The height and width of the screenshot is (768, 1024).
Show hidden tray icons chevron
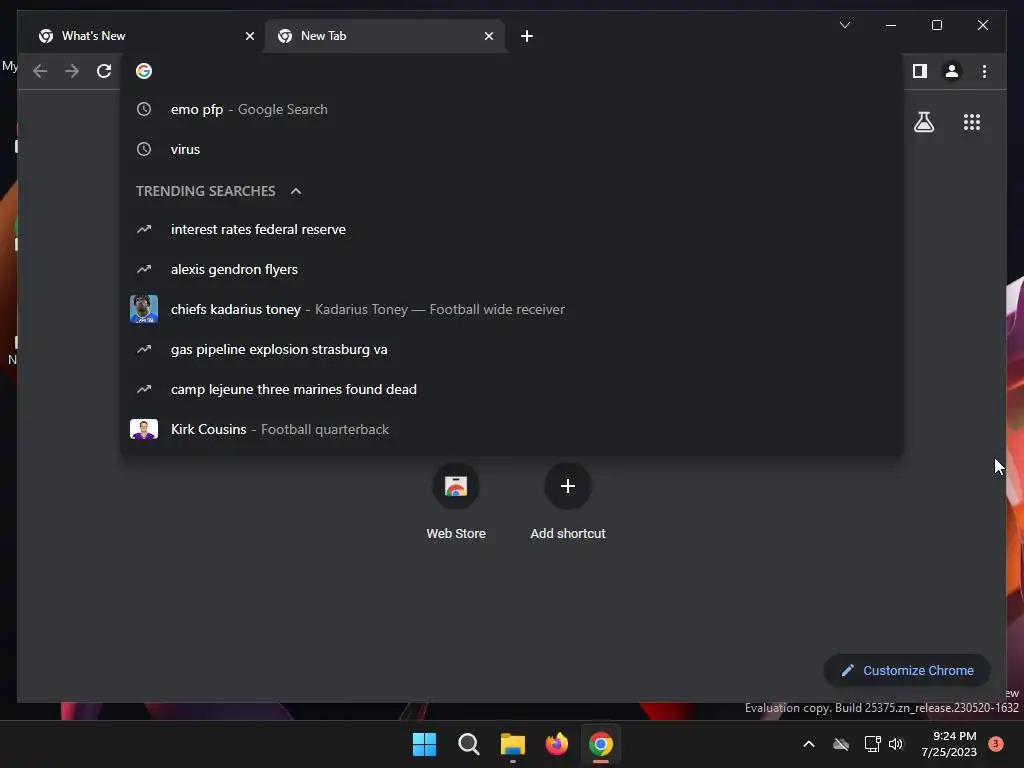click(x=808, y=744)
